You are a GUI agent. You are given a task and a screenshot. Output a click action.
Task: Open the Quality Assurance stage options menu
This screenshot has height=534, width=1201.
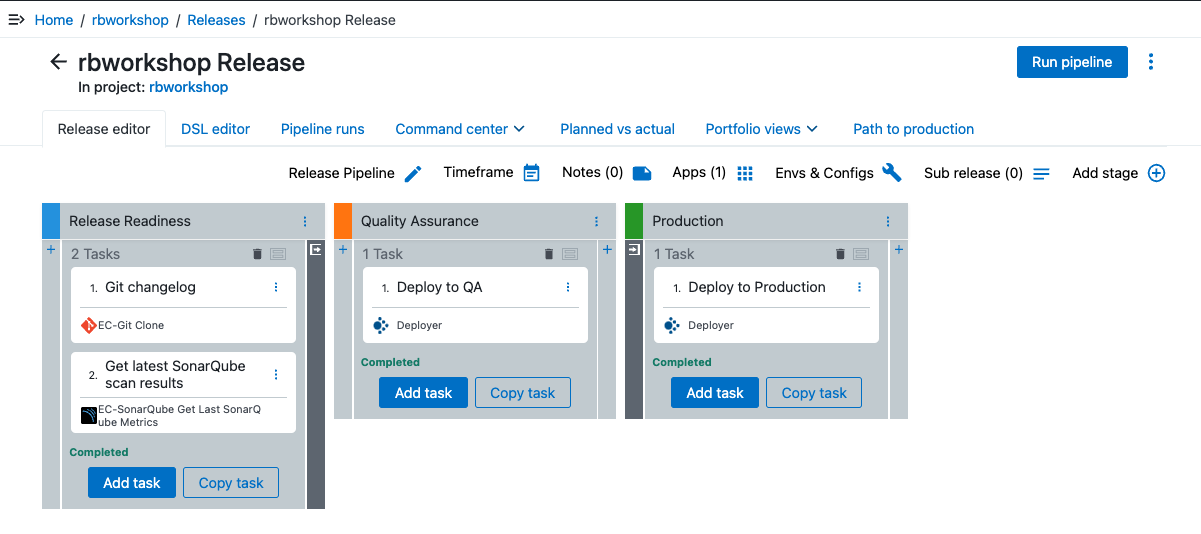pyautogui.click(x=597, y=221)
